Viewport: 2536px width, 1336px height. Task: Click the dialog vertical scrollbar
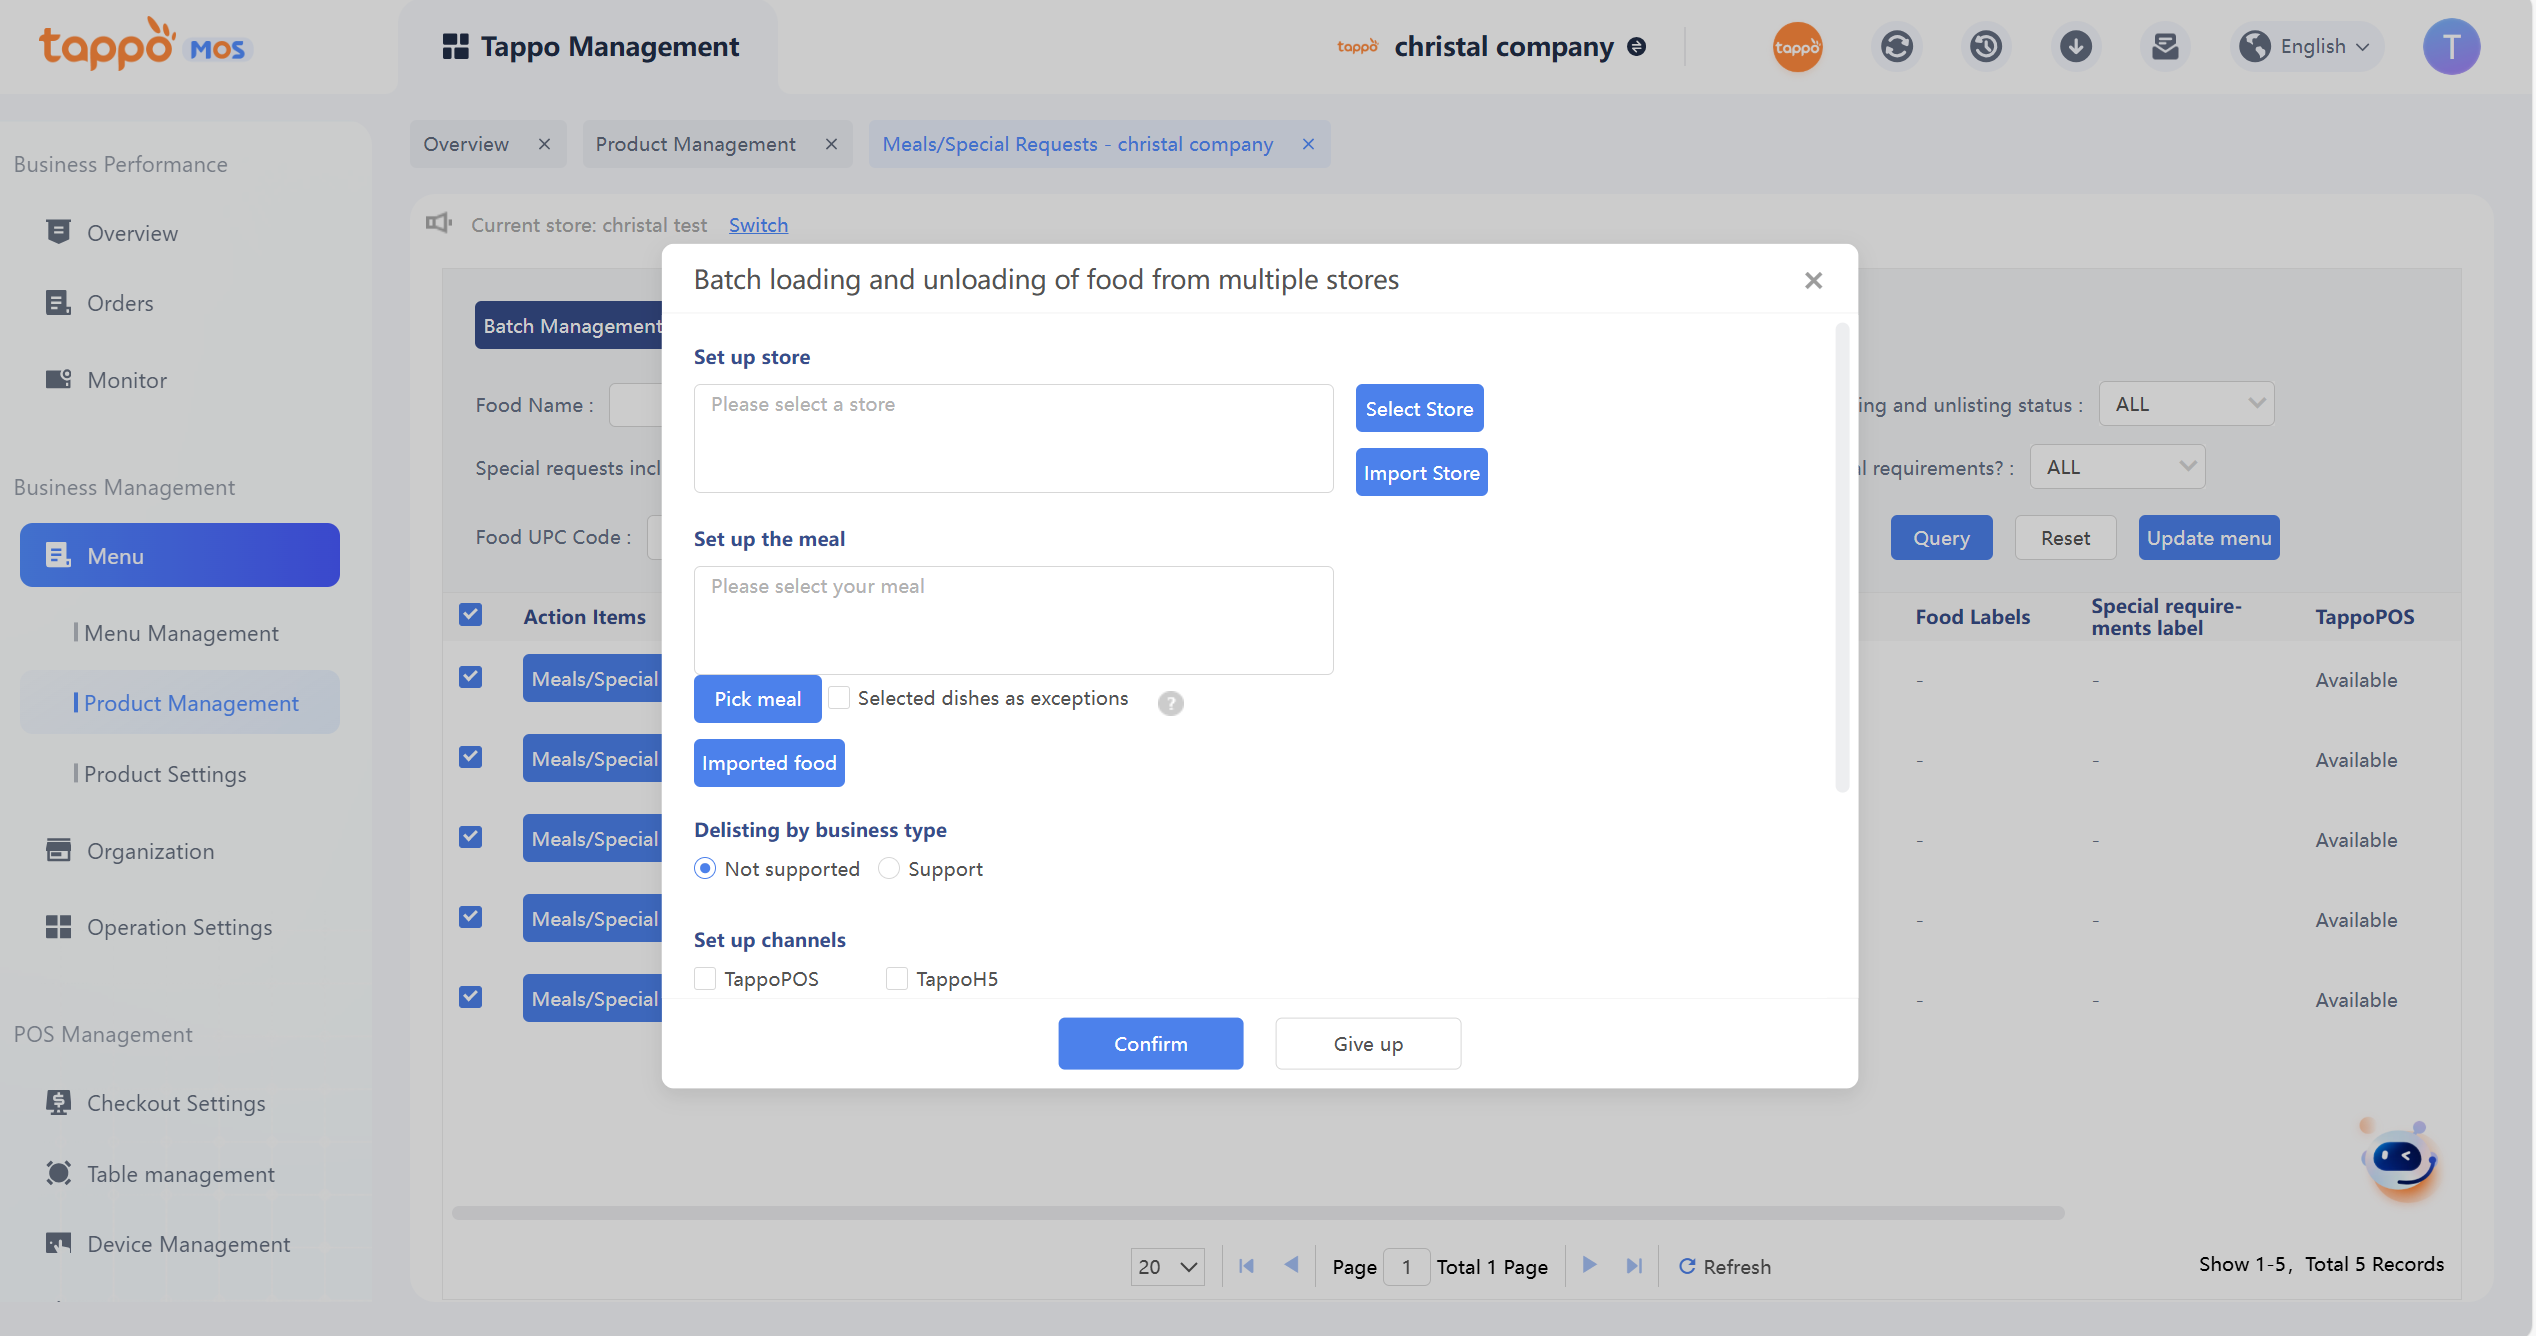(x=1842, y=557)
